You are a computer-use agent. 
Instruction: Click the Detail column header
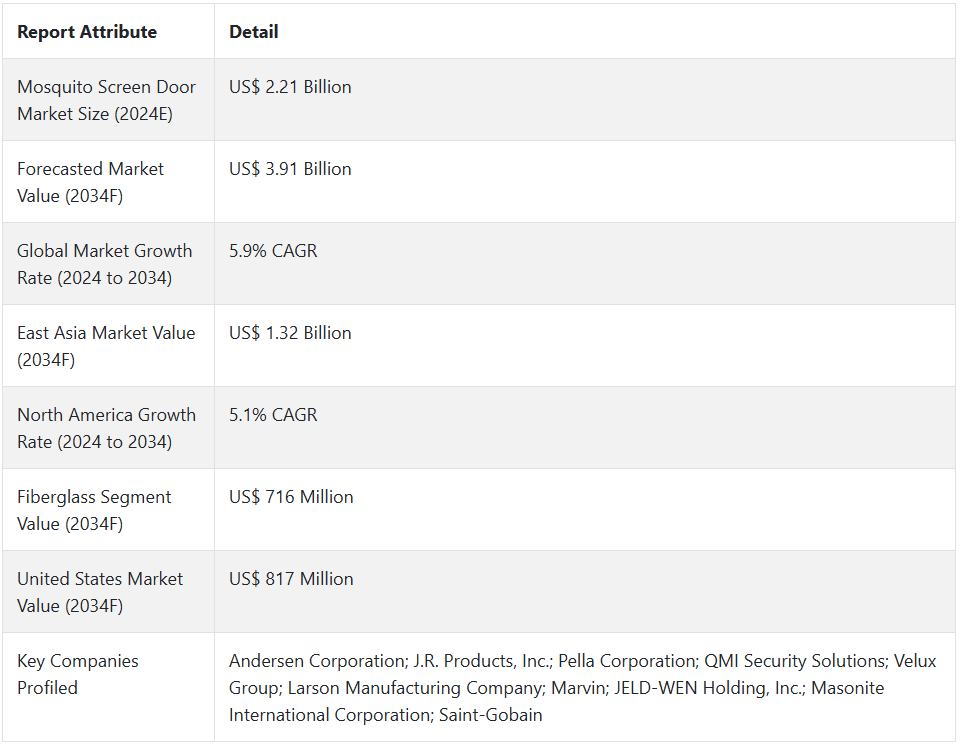(253, 32)
